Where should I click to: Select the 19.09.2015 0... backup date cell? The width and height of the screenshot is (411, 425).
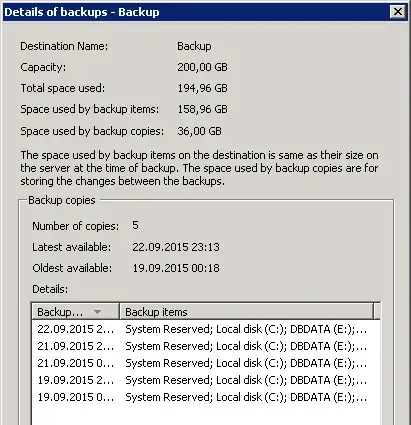point(75,397)
